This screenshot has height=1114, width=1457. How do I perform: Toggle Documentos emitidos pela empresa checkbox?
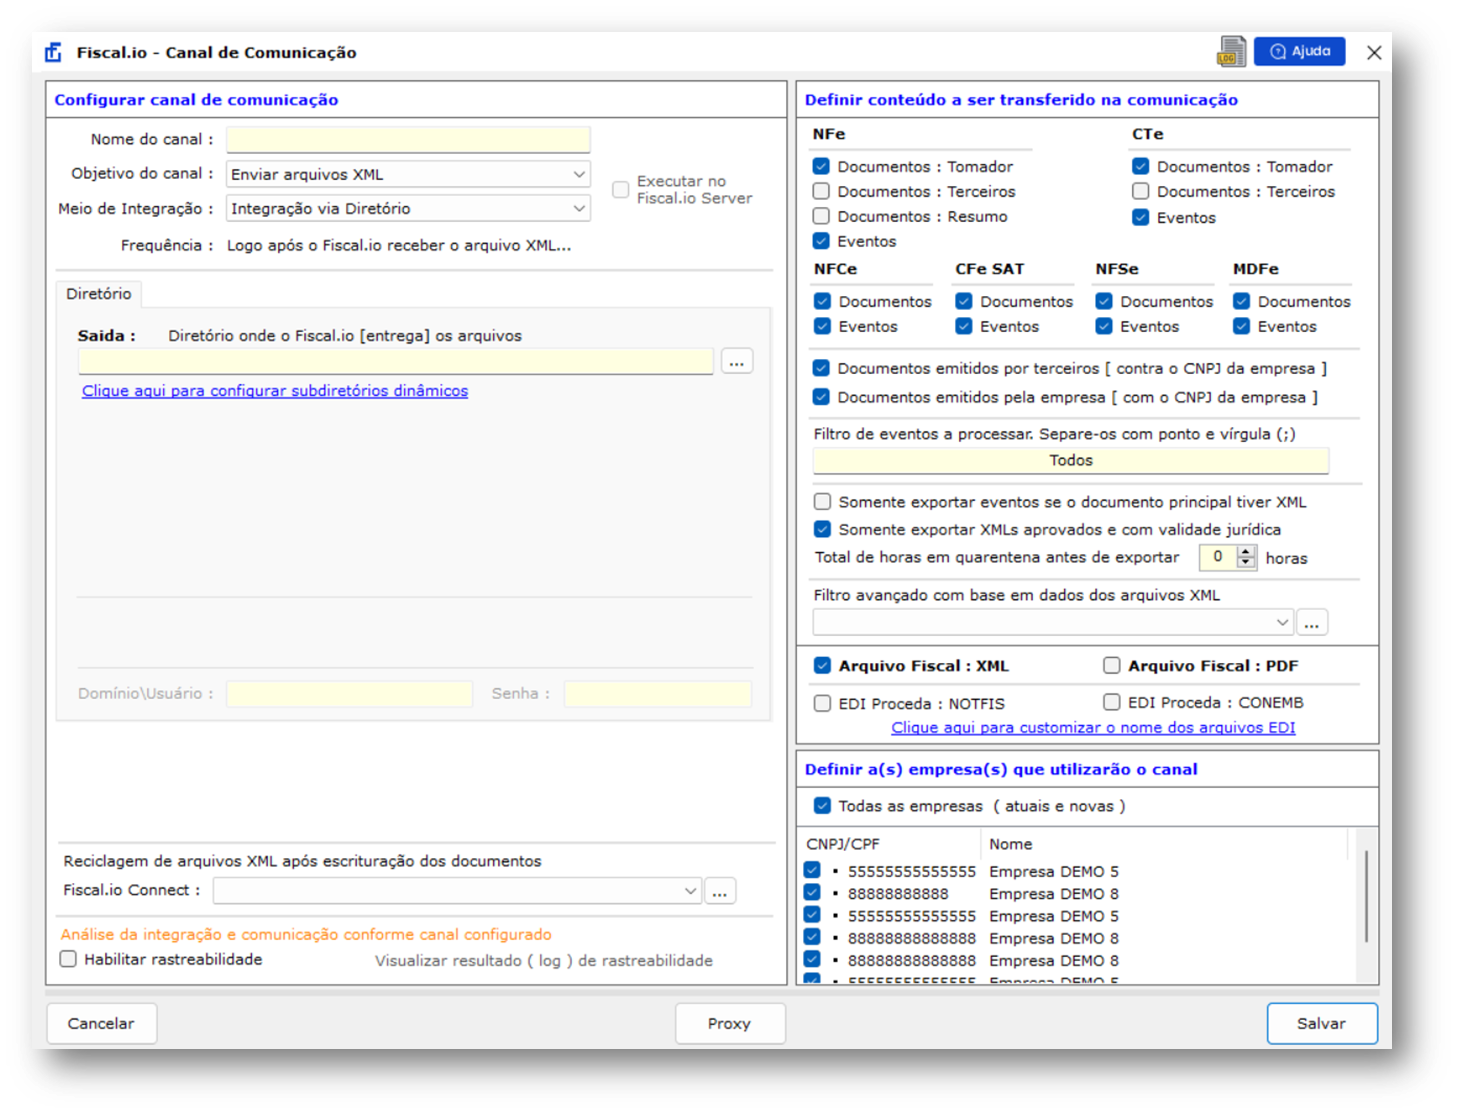coord(821,397)
